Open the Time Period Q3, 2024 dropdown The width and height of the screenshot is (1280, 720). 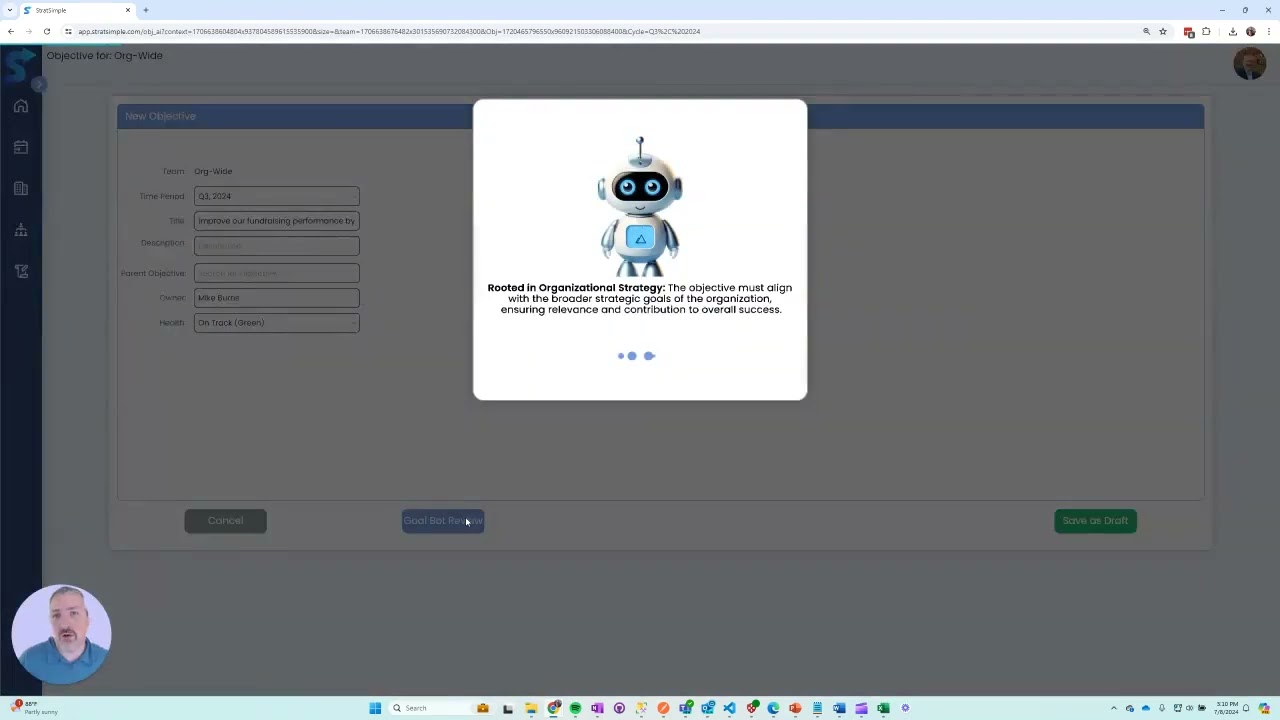(276, 196)
